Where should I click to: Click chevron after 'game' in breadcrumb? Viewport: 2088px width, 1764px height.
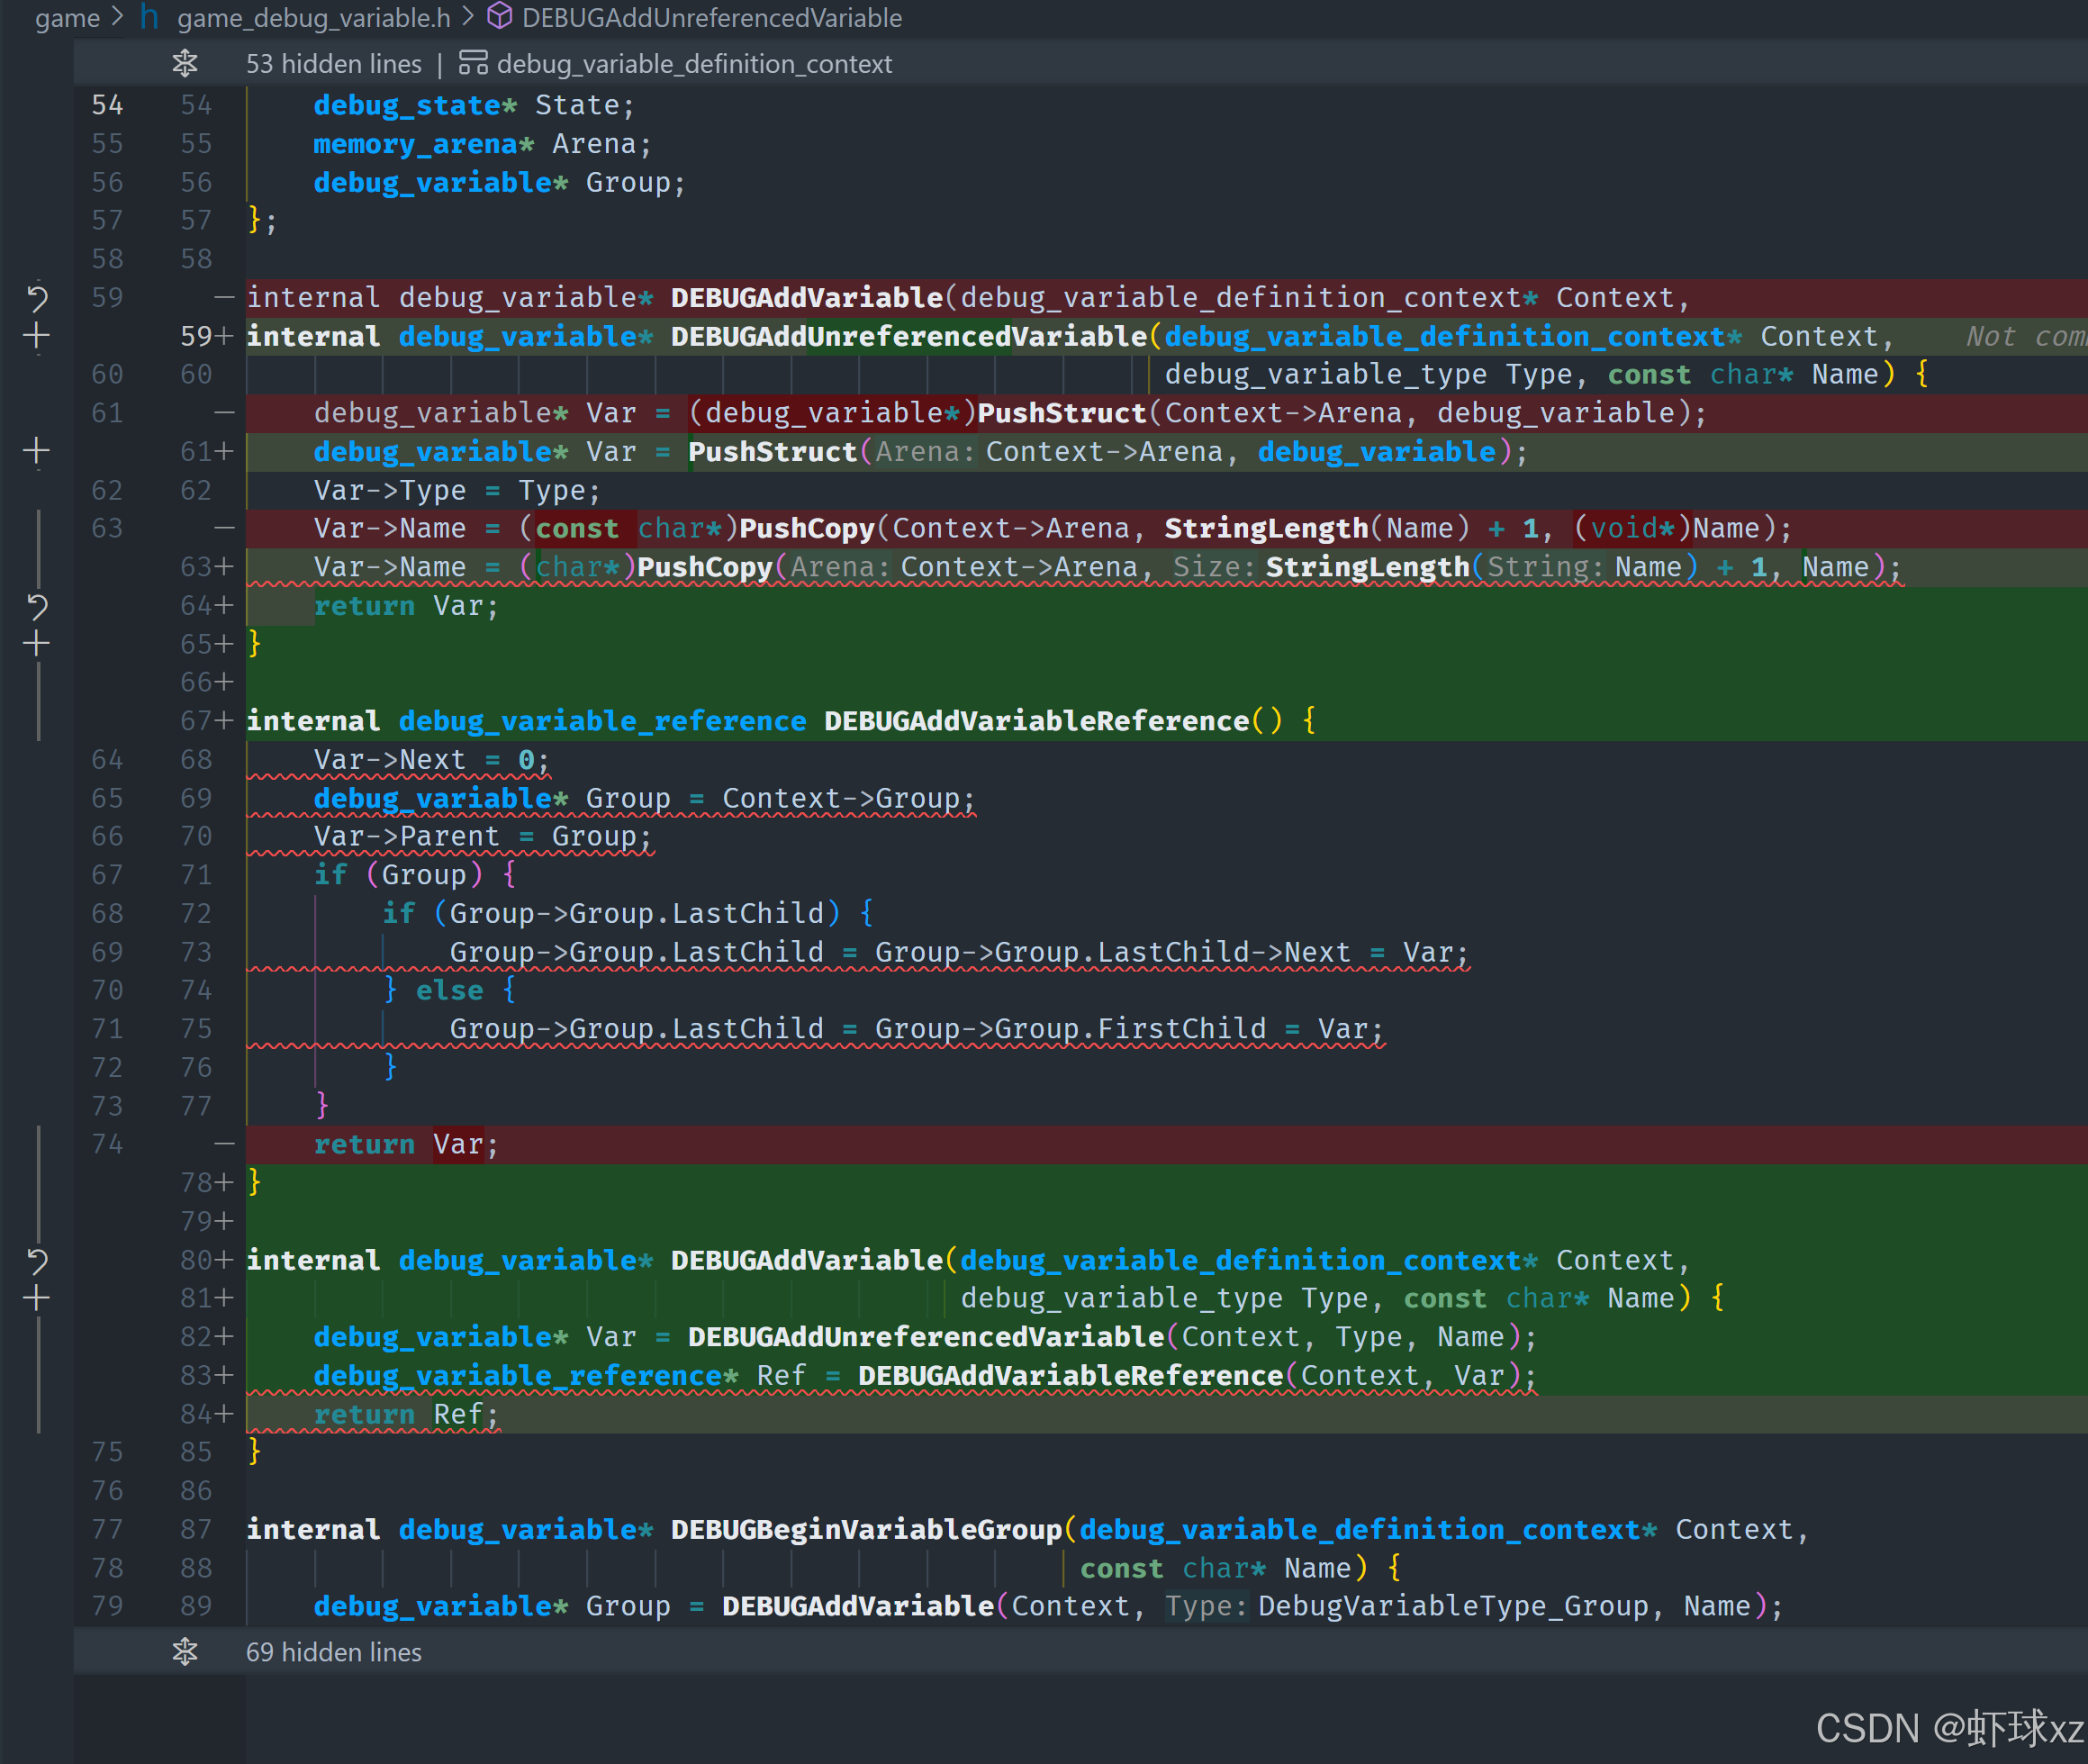119,17
